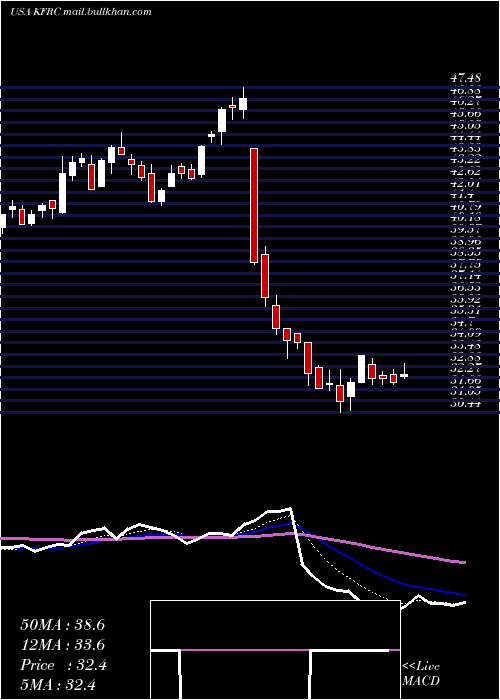Select the 50MA : 38.6 readout
The height and width of the screenshot is (700, 500).
pos(62,625)
